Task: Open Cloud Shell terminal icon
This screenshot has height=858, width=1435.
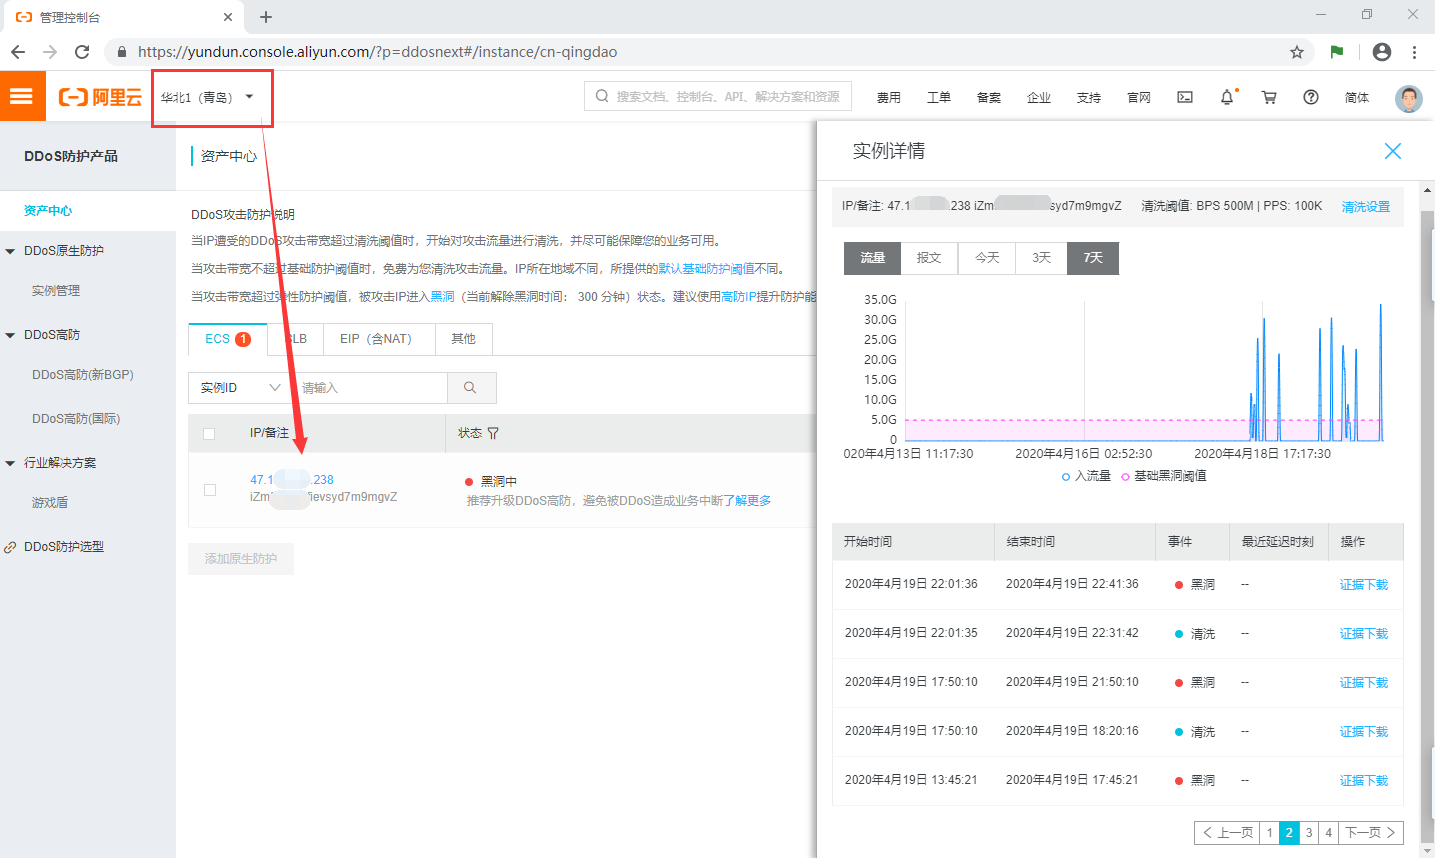Action: point(1185,97)
